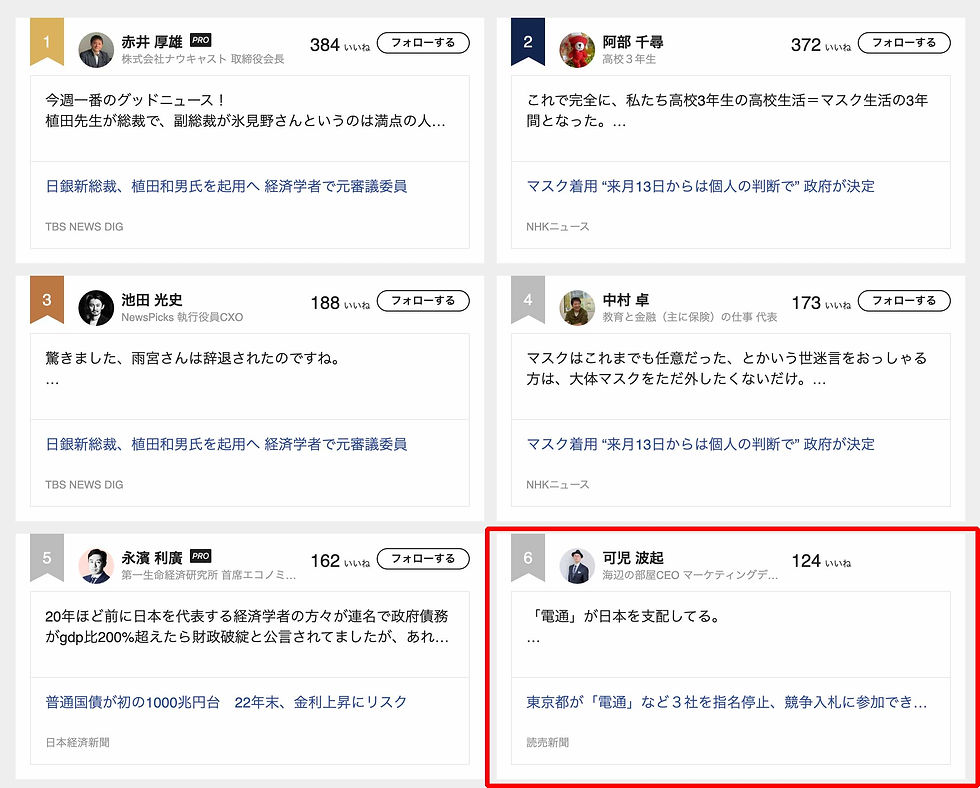Open 赤井 厚雄's profile avatar
This screenshot has width=980, height=788.
[x=96, y=50]
